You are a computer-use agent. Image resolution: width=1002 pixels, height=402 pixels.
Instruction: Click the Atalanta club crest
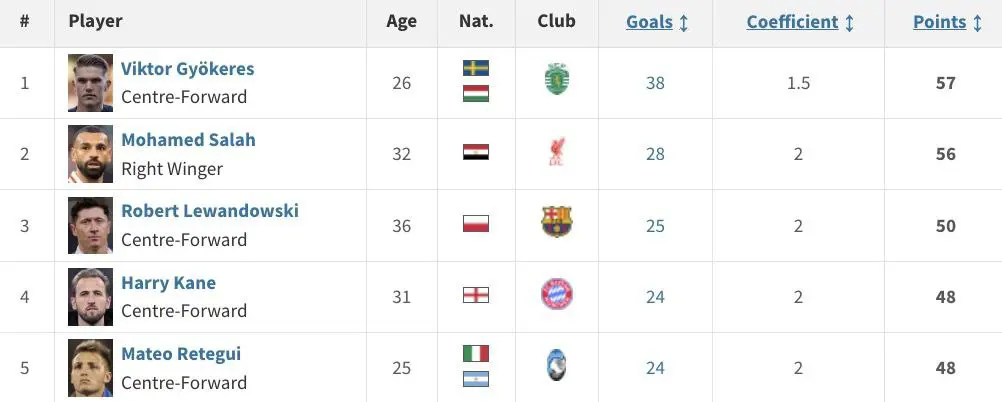pos(557,366)
